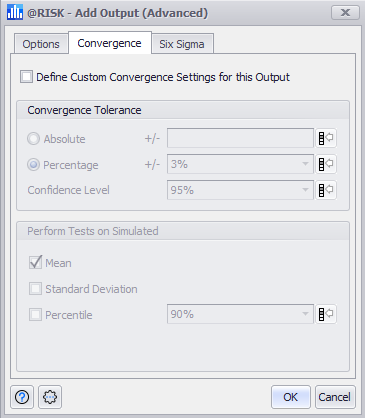Image resolution: width=365 pixels, height=418 pixels.
Task: Open the gear settings icon at bottom
Action: pos(50,397)
